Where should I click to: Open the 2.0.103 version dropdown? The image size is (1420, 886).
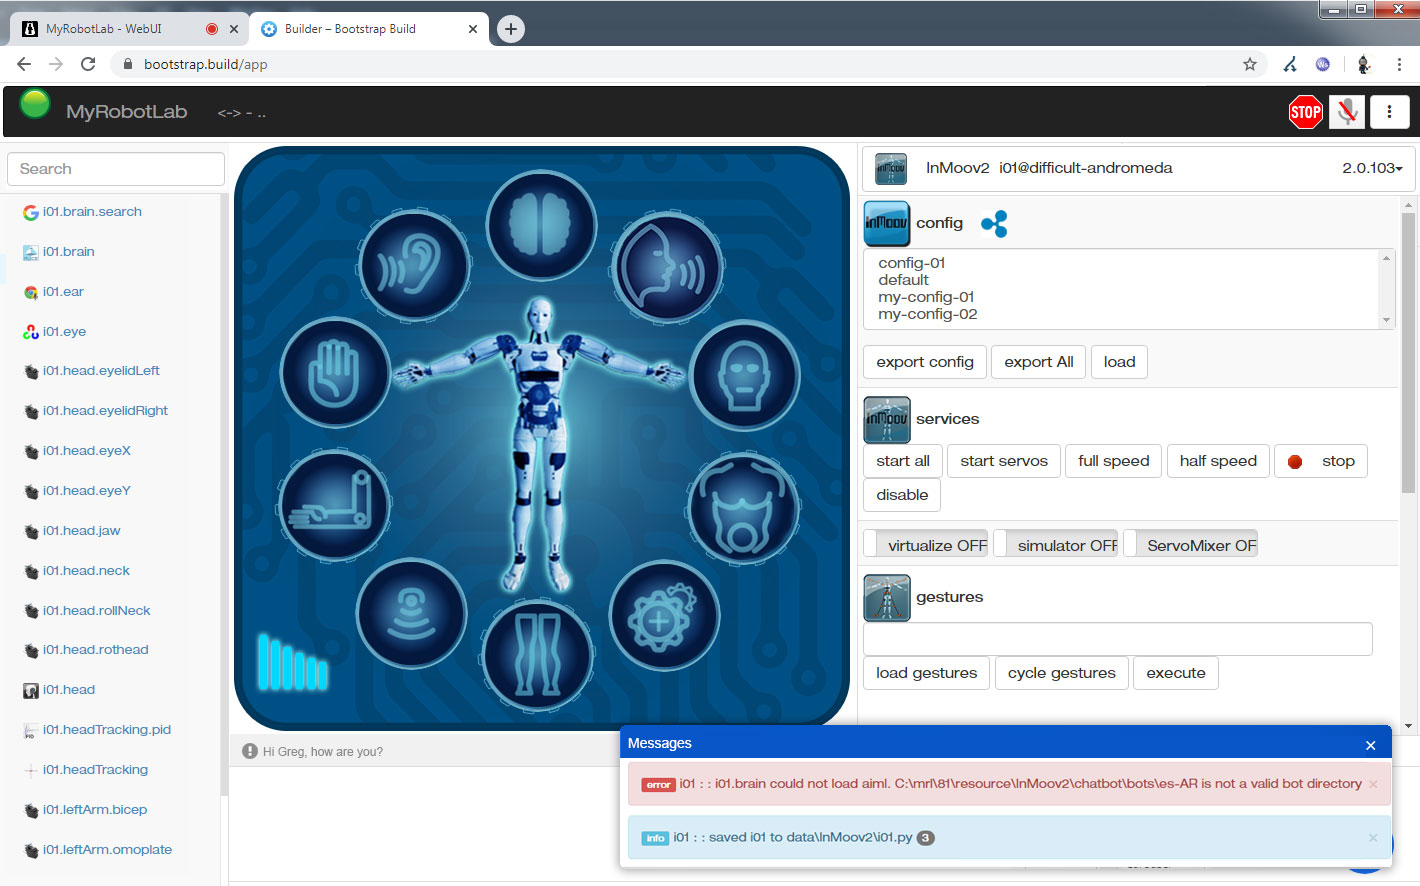(x=1372, y=168)
